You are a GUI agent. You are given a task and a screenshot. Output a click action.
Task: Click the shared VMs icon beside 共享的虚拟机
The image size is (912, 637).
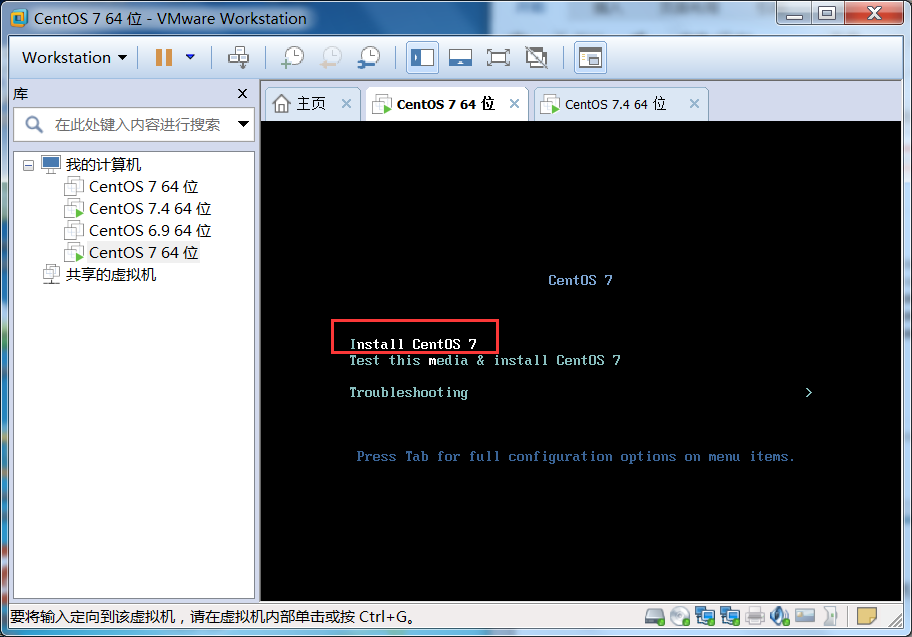point(51,274)
